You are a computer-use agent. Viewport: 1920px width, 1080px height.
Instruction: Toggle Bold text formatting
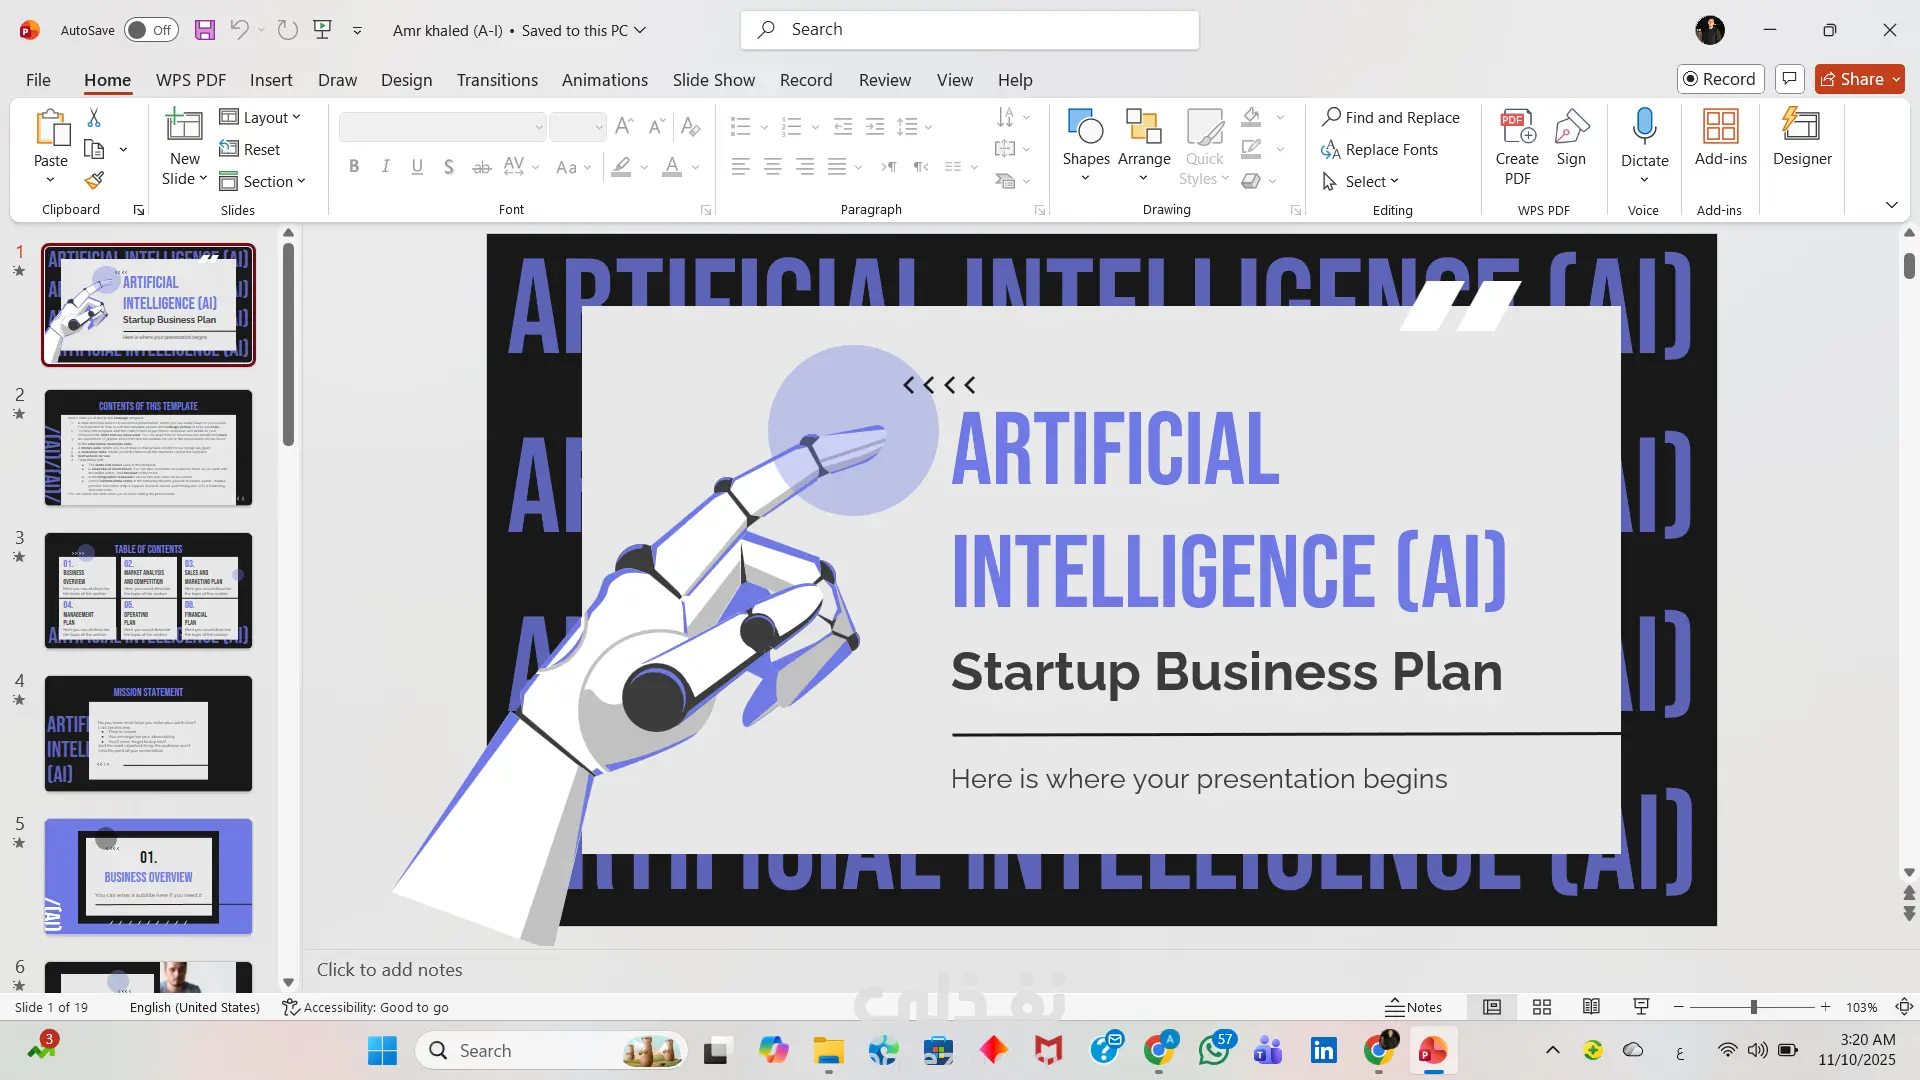354,167
